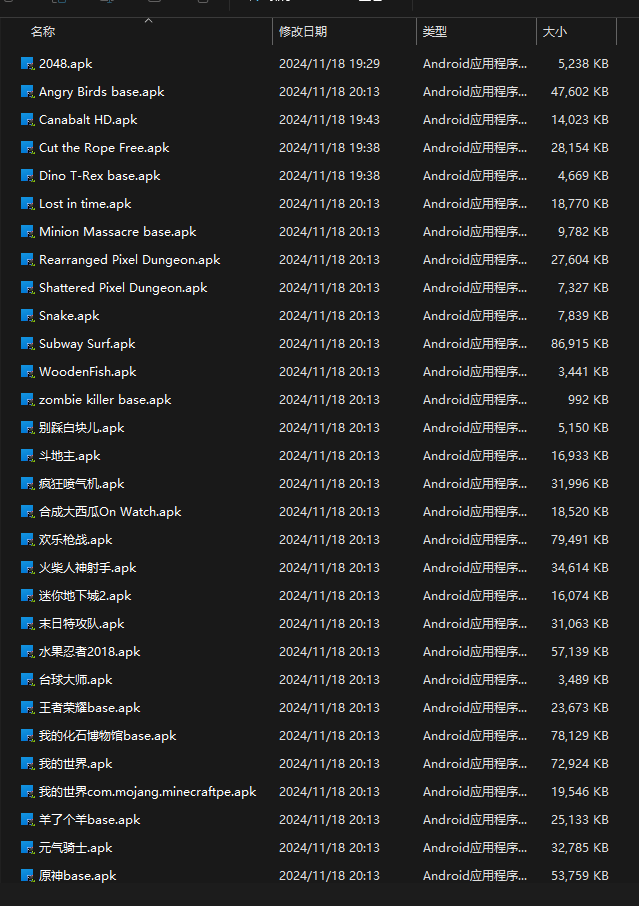
Task: Click the 86,915 KB size value
Action: pyautogui.click(x=579, y=344)
